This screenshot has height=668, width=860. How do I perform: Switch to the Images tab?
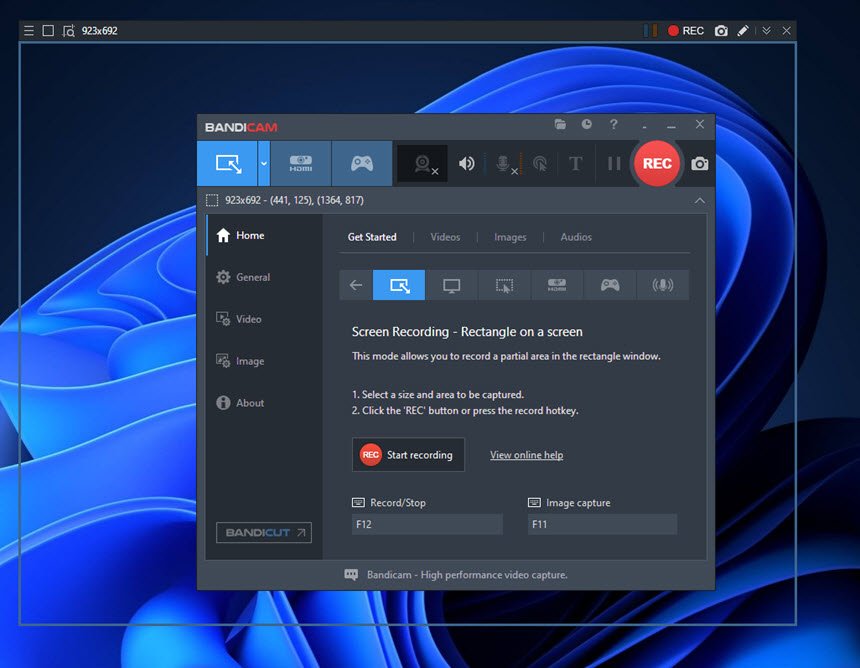pos(510,237)
